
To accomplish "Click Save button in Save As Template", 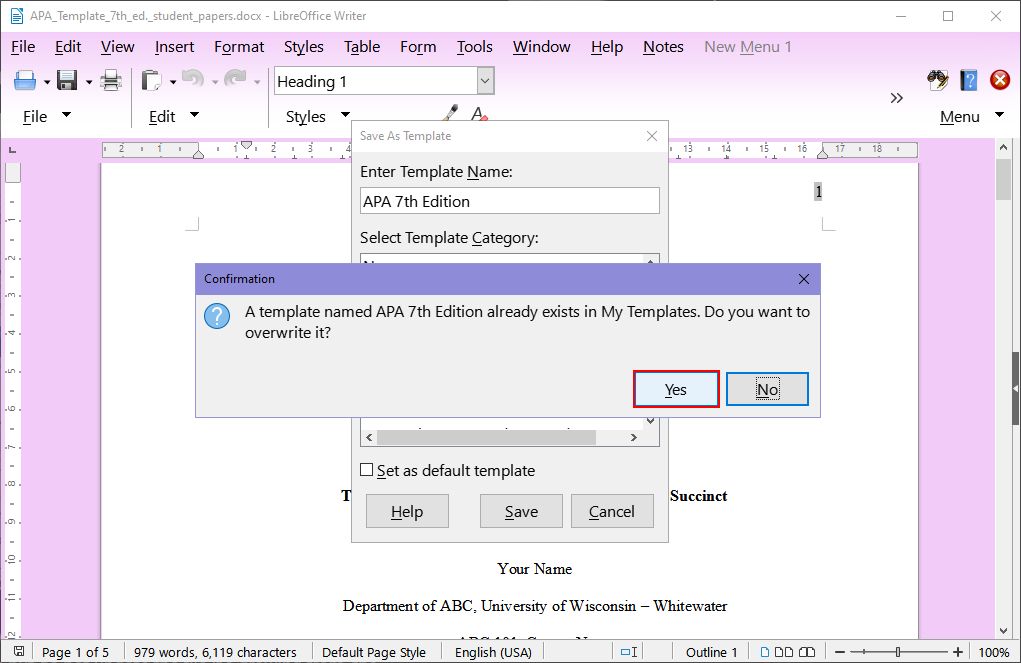I will (521, 512).
